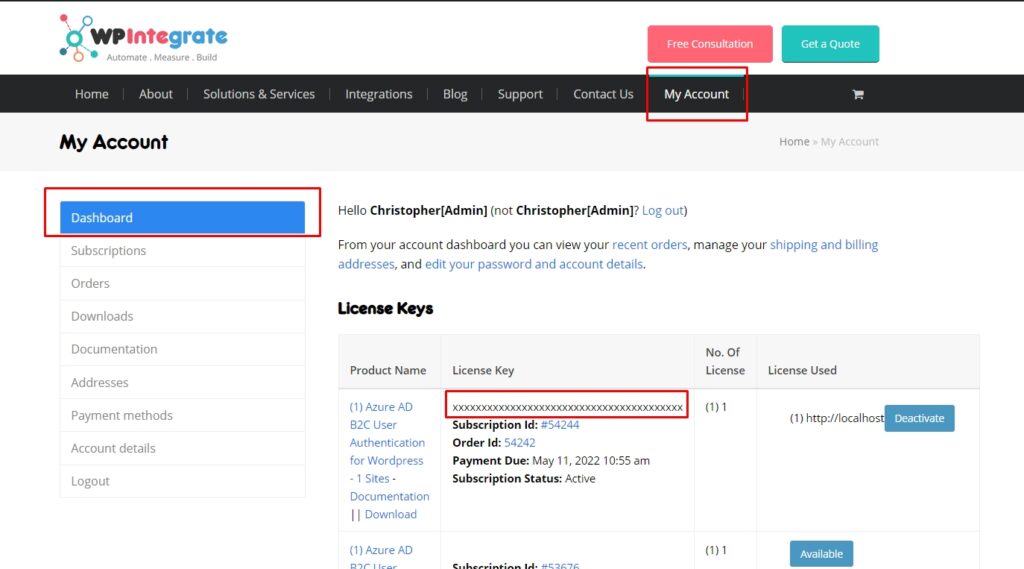Viewport: 1024px width, 569px height.
Task: Follow edit your password link
Action: (x=534, y=264)
